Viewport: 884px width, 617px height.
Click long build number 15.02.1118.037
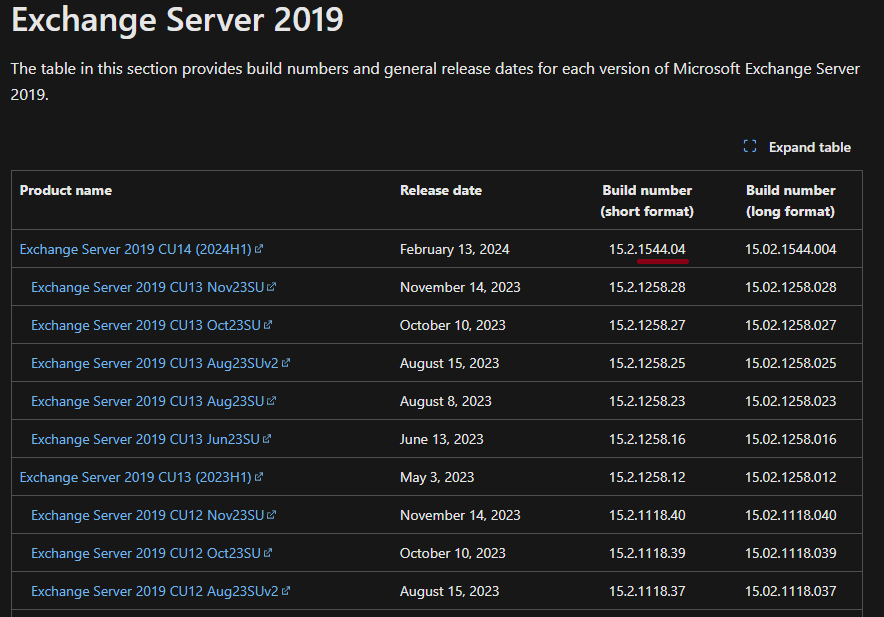(x=790, y=591)
